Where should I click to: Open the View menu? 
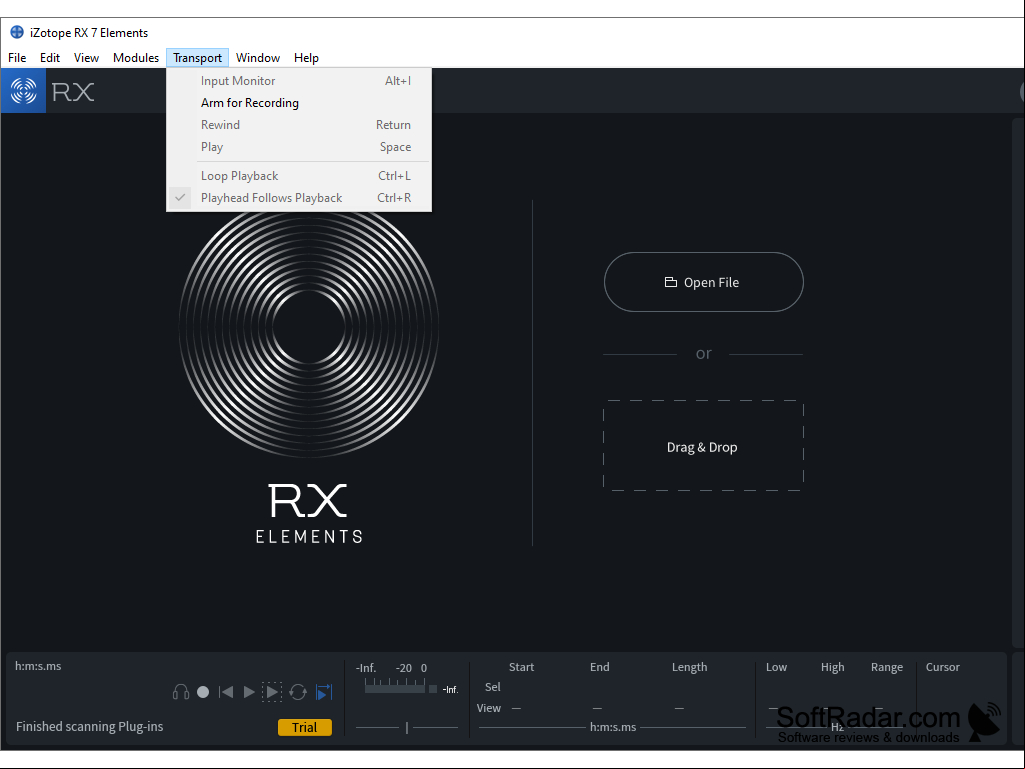coord(86,58)
